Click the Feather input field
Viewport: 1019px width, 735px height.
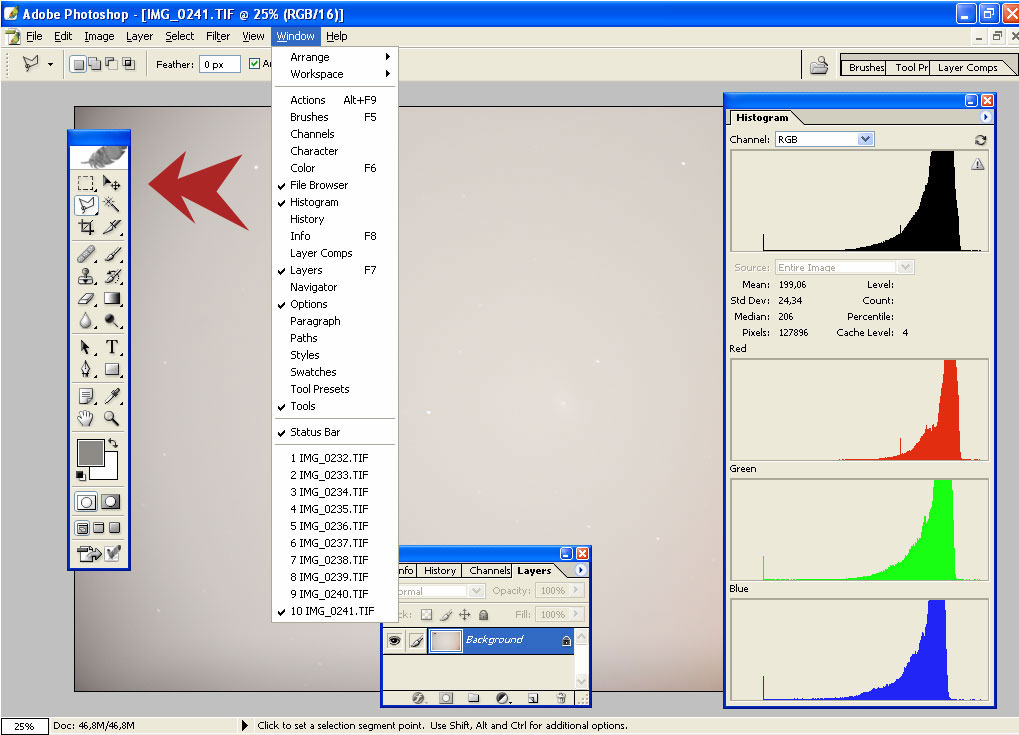pos(219,64)
